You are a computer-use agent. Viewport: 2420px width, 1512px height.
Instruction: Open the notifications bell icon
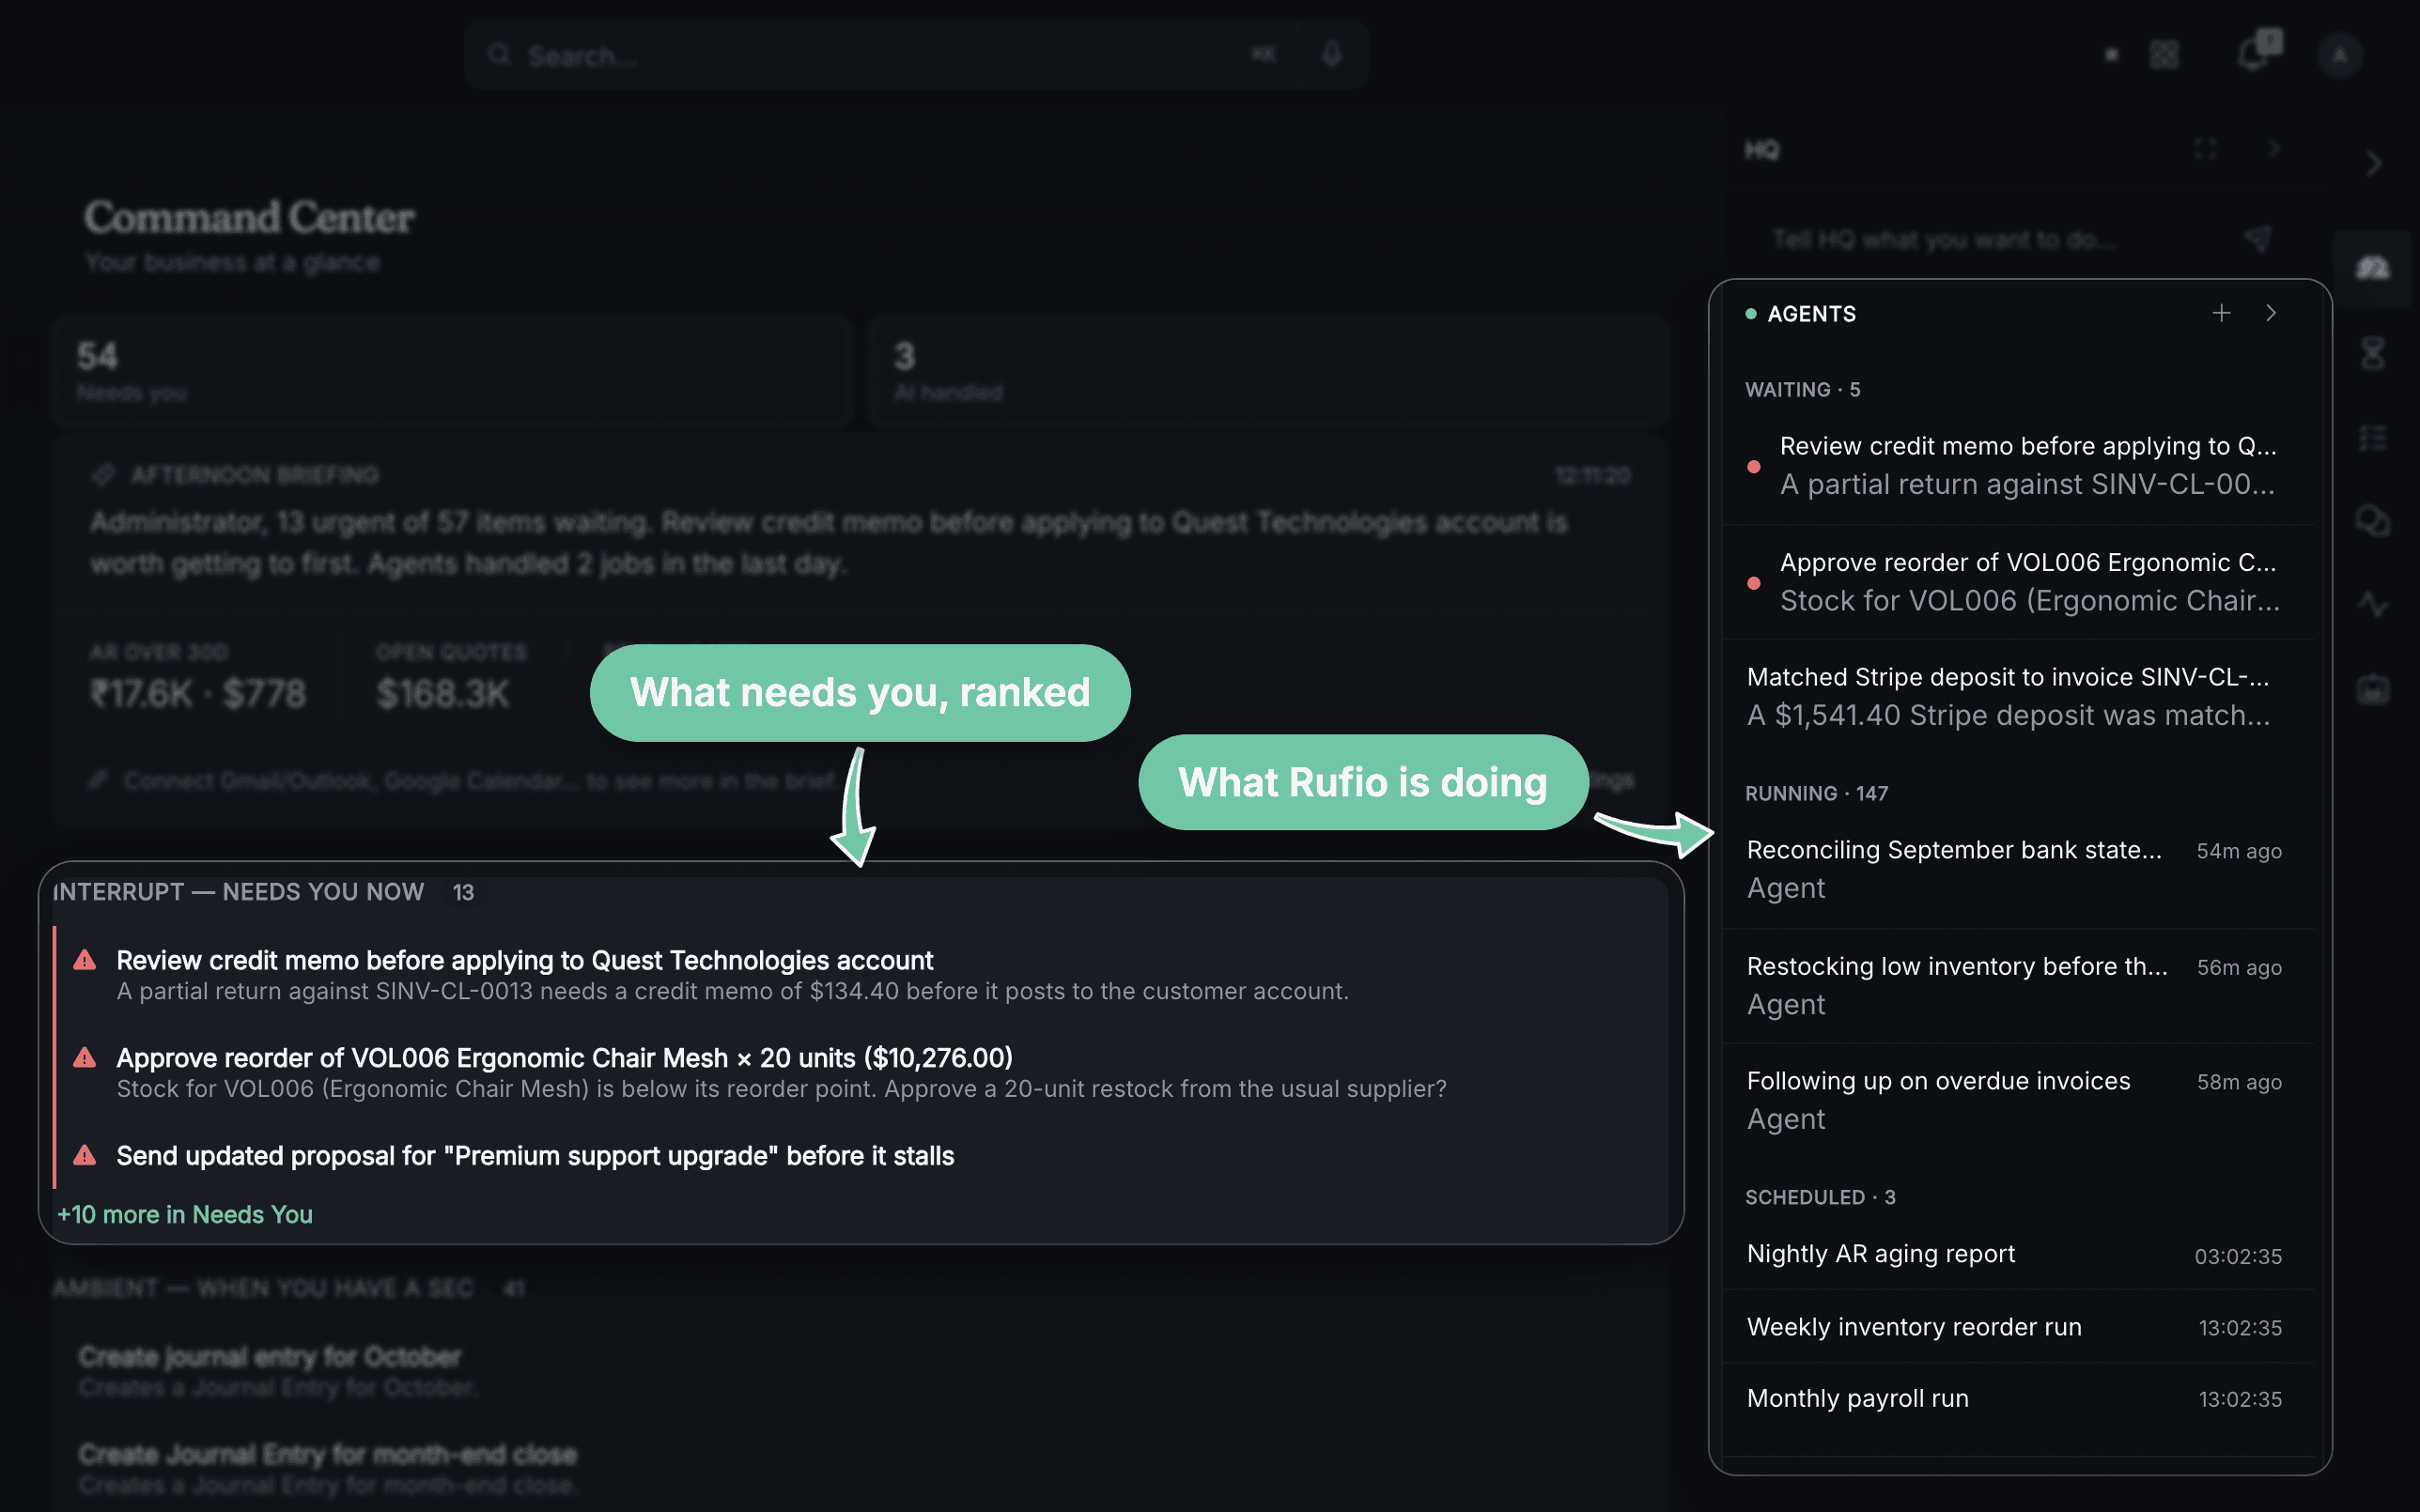tap(2252, 54)
